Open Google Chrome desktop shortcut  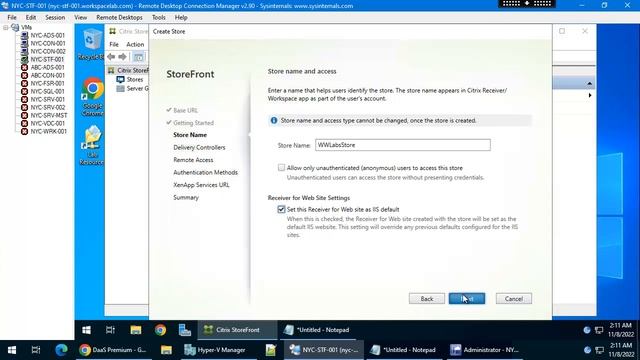pos(93,97)
